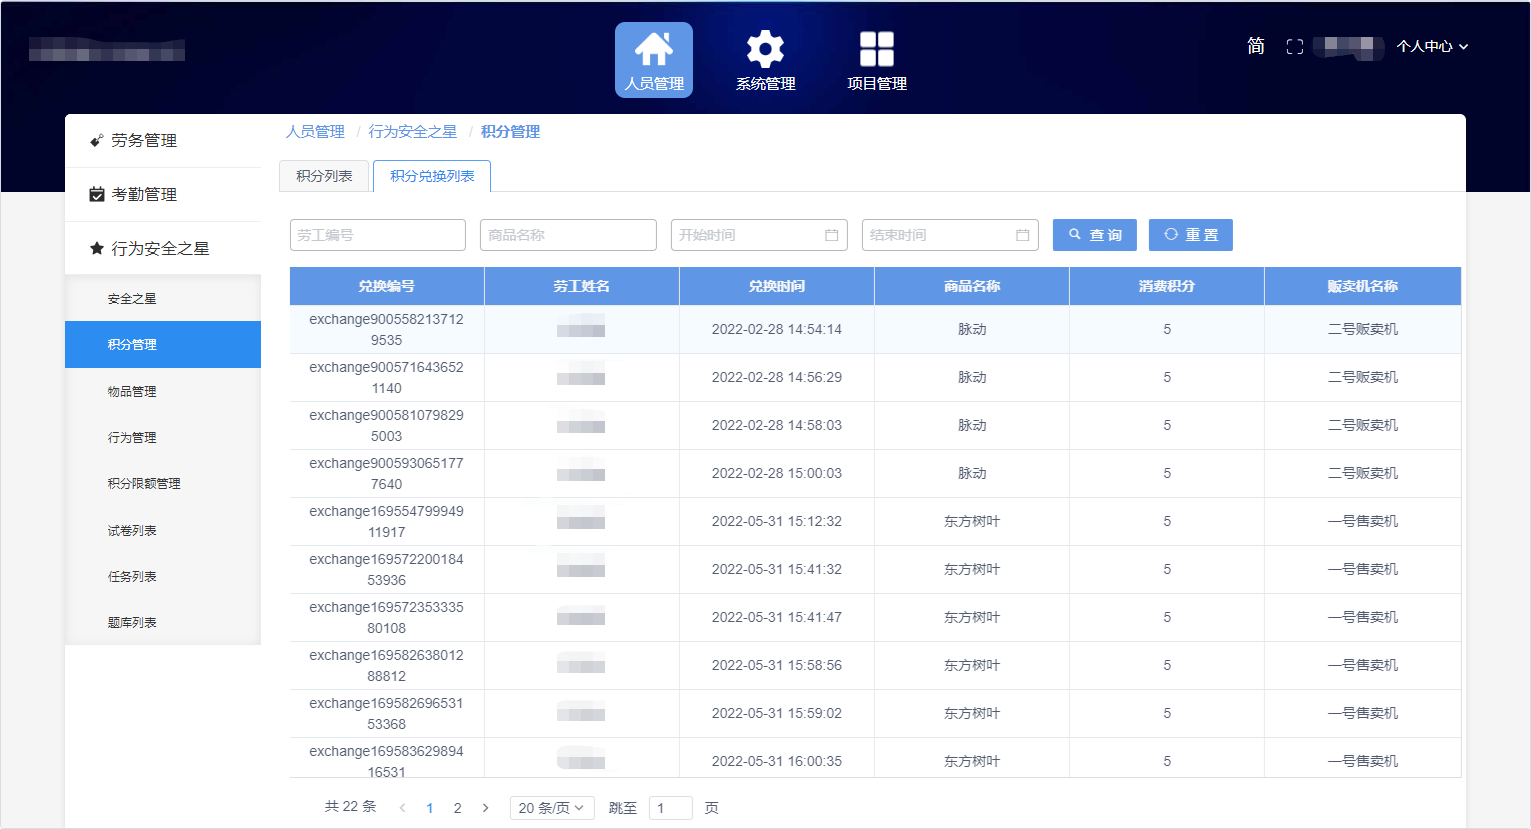Go to next page arrow
Screen dimensions: 1531x829
pyautogui.click(x=486, y=808)
